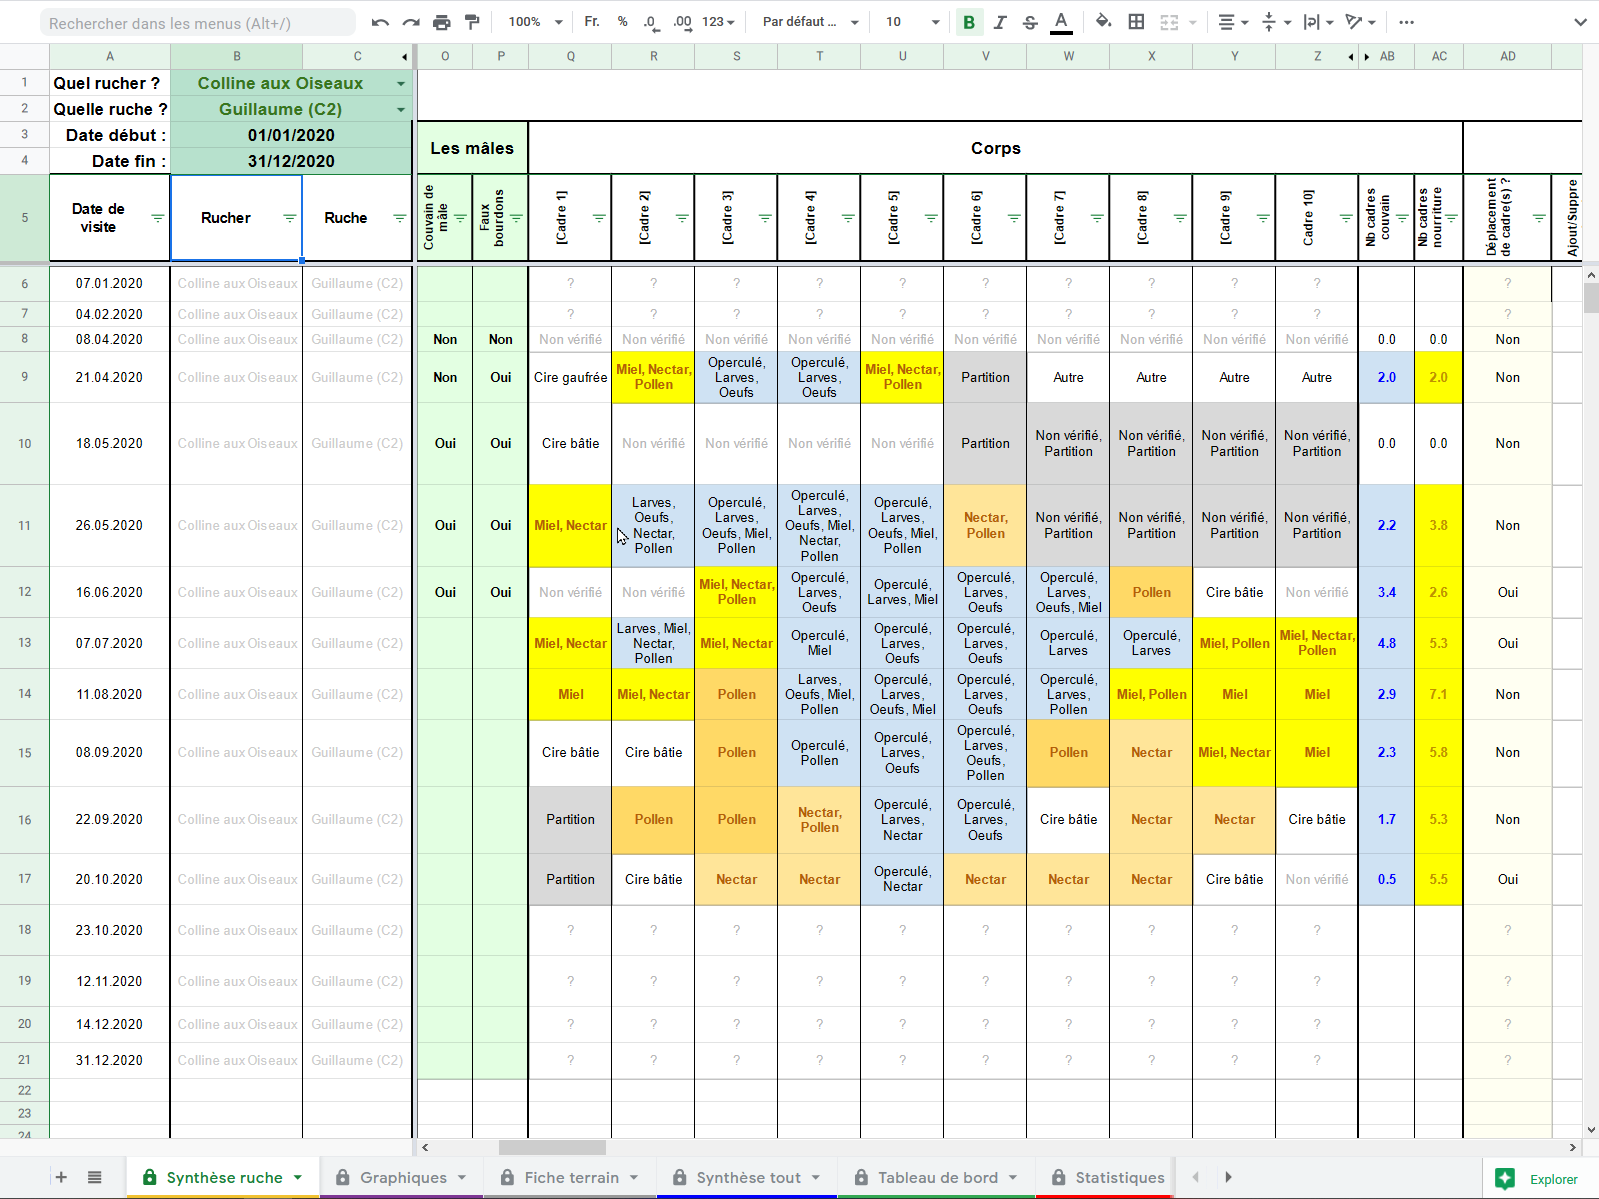The image size is (1599, 1199).
Task: Open the fill color paint bucket
Action: pyautogui.click(x=1103, y=22)
